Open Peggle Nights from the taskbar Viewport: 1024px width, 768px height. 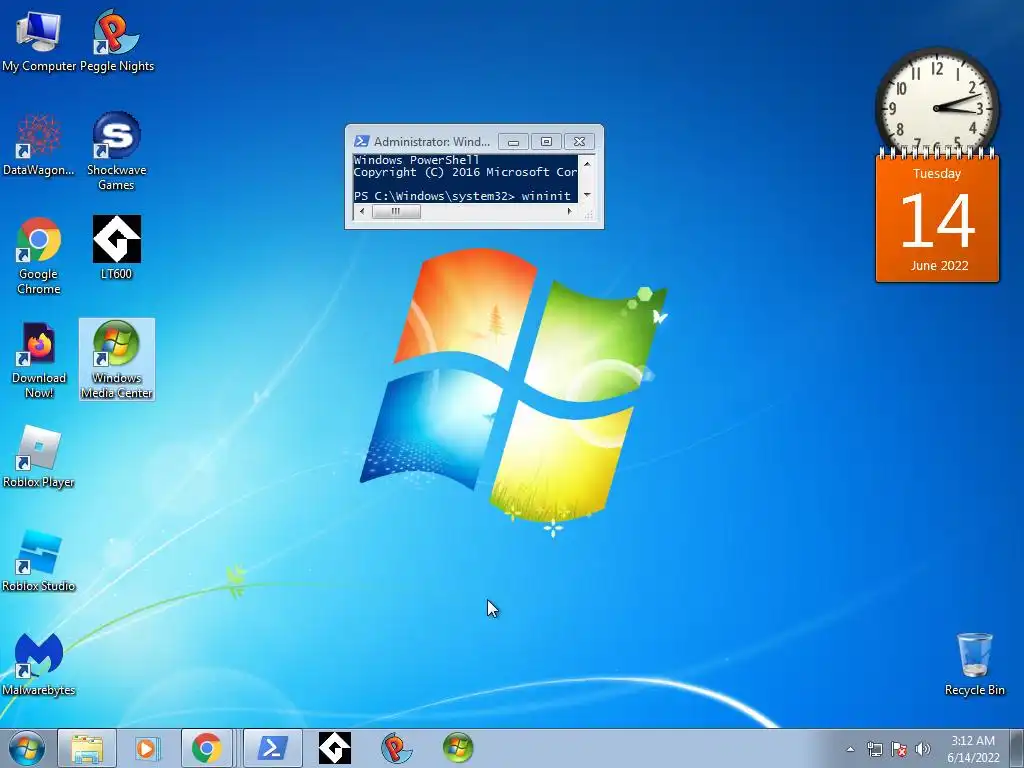coord(396,748)
